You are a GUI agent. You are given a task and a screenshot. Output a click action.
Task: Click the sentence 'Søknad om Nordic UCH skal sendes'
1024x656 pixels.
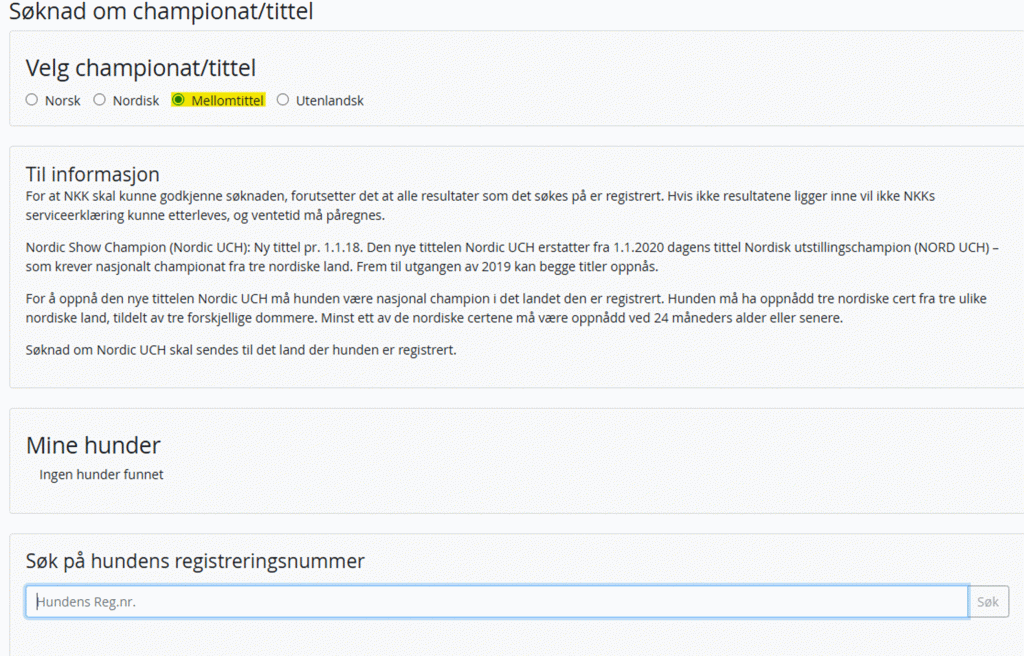pos(241,351)
